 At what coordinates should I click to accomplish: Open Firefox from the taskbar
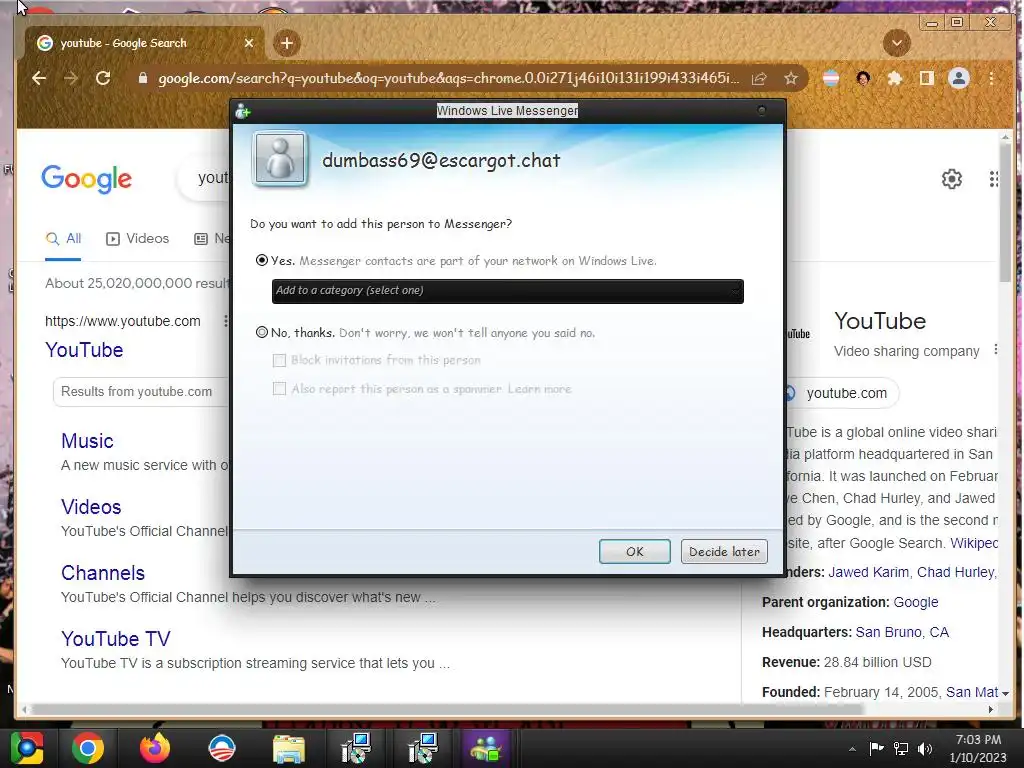coord(155,748)
